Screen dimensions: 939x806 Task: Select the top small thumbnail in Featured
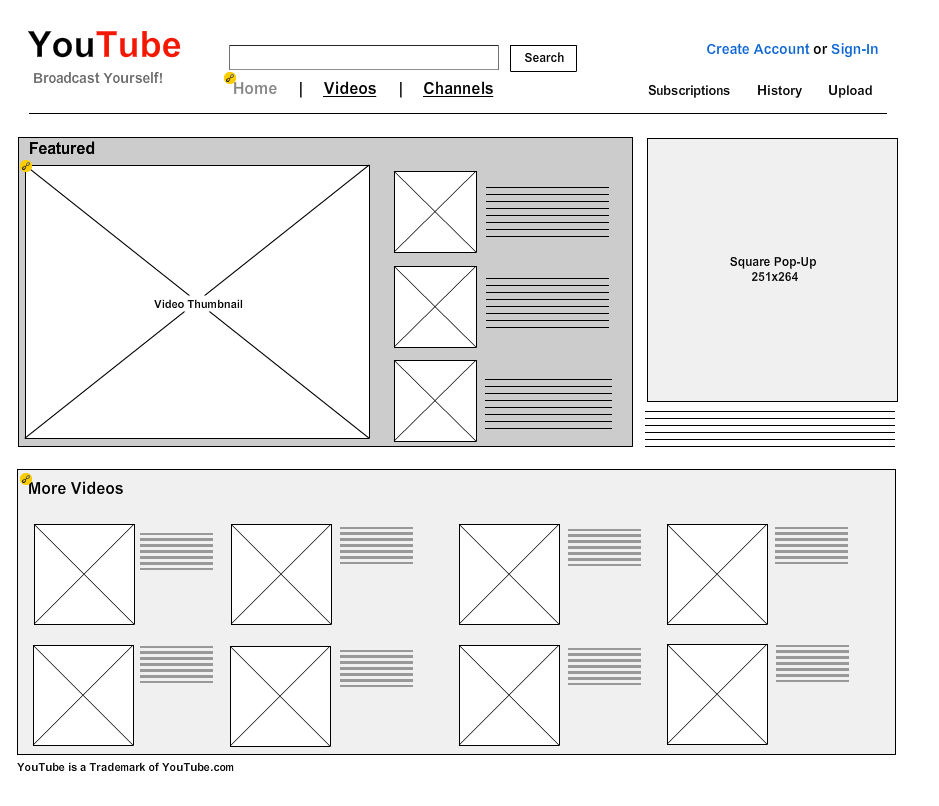435,212
